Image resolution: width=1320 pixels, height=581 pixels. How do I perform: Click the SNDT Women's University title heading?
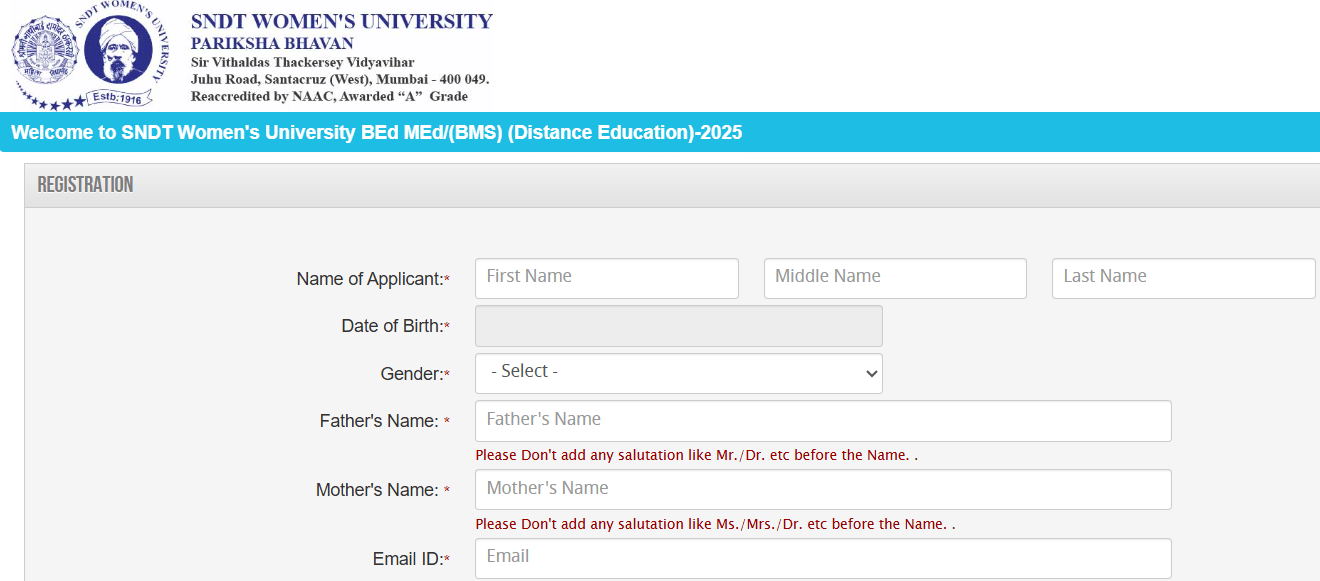coord(341,21)
